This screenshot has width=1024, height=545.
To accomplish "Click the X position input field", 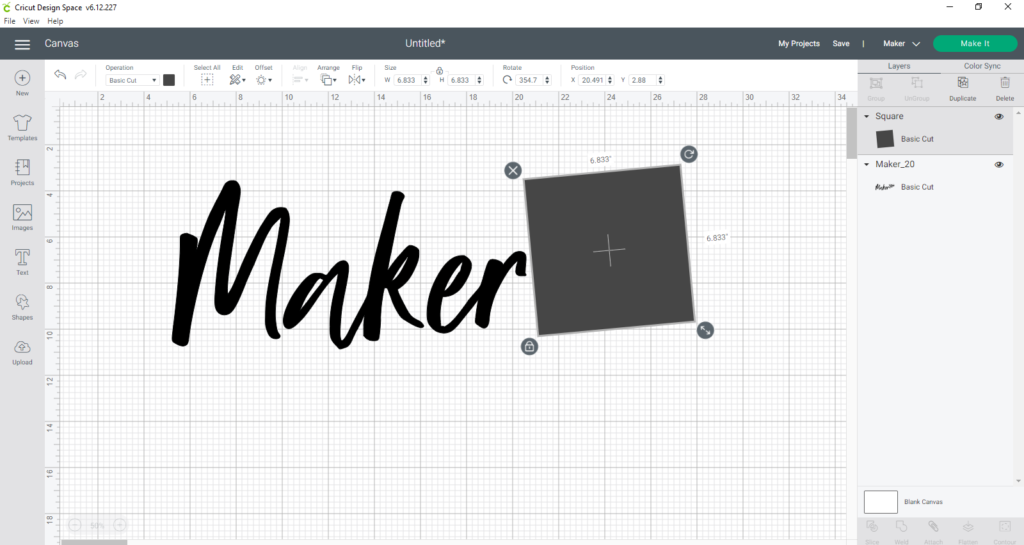I will [x=592, y=80].
